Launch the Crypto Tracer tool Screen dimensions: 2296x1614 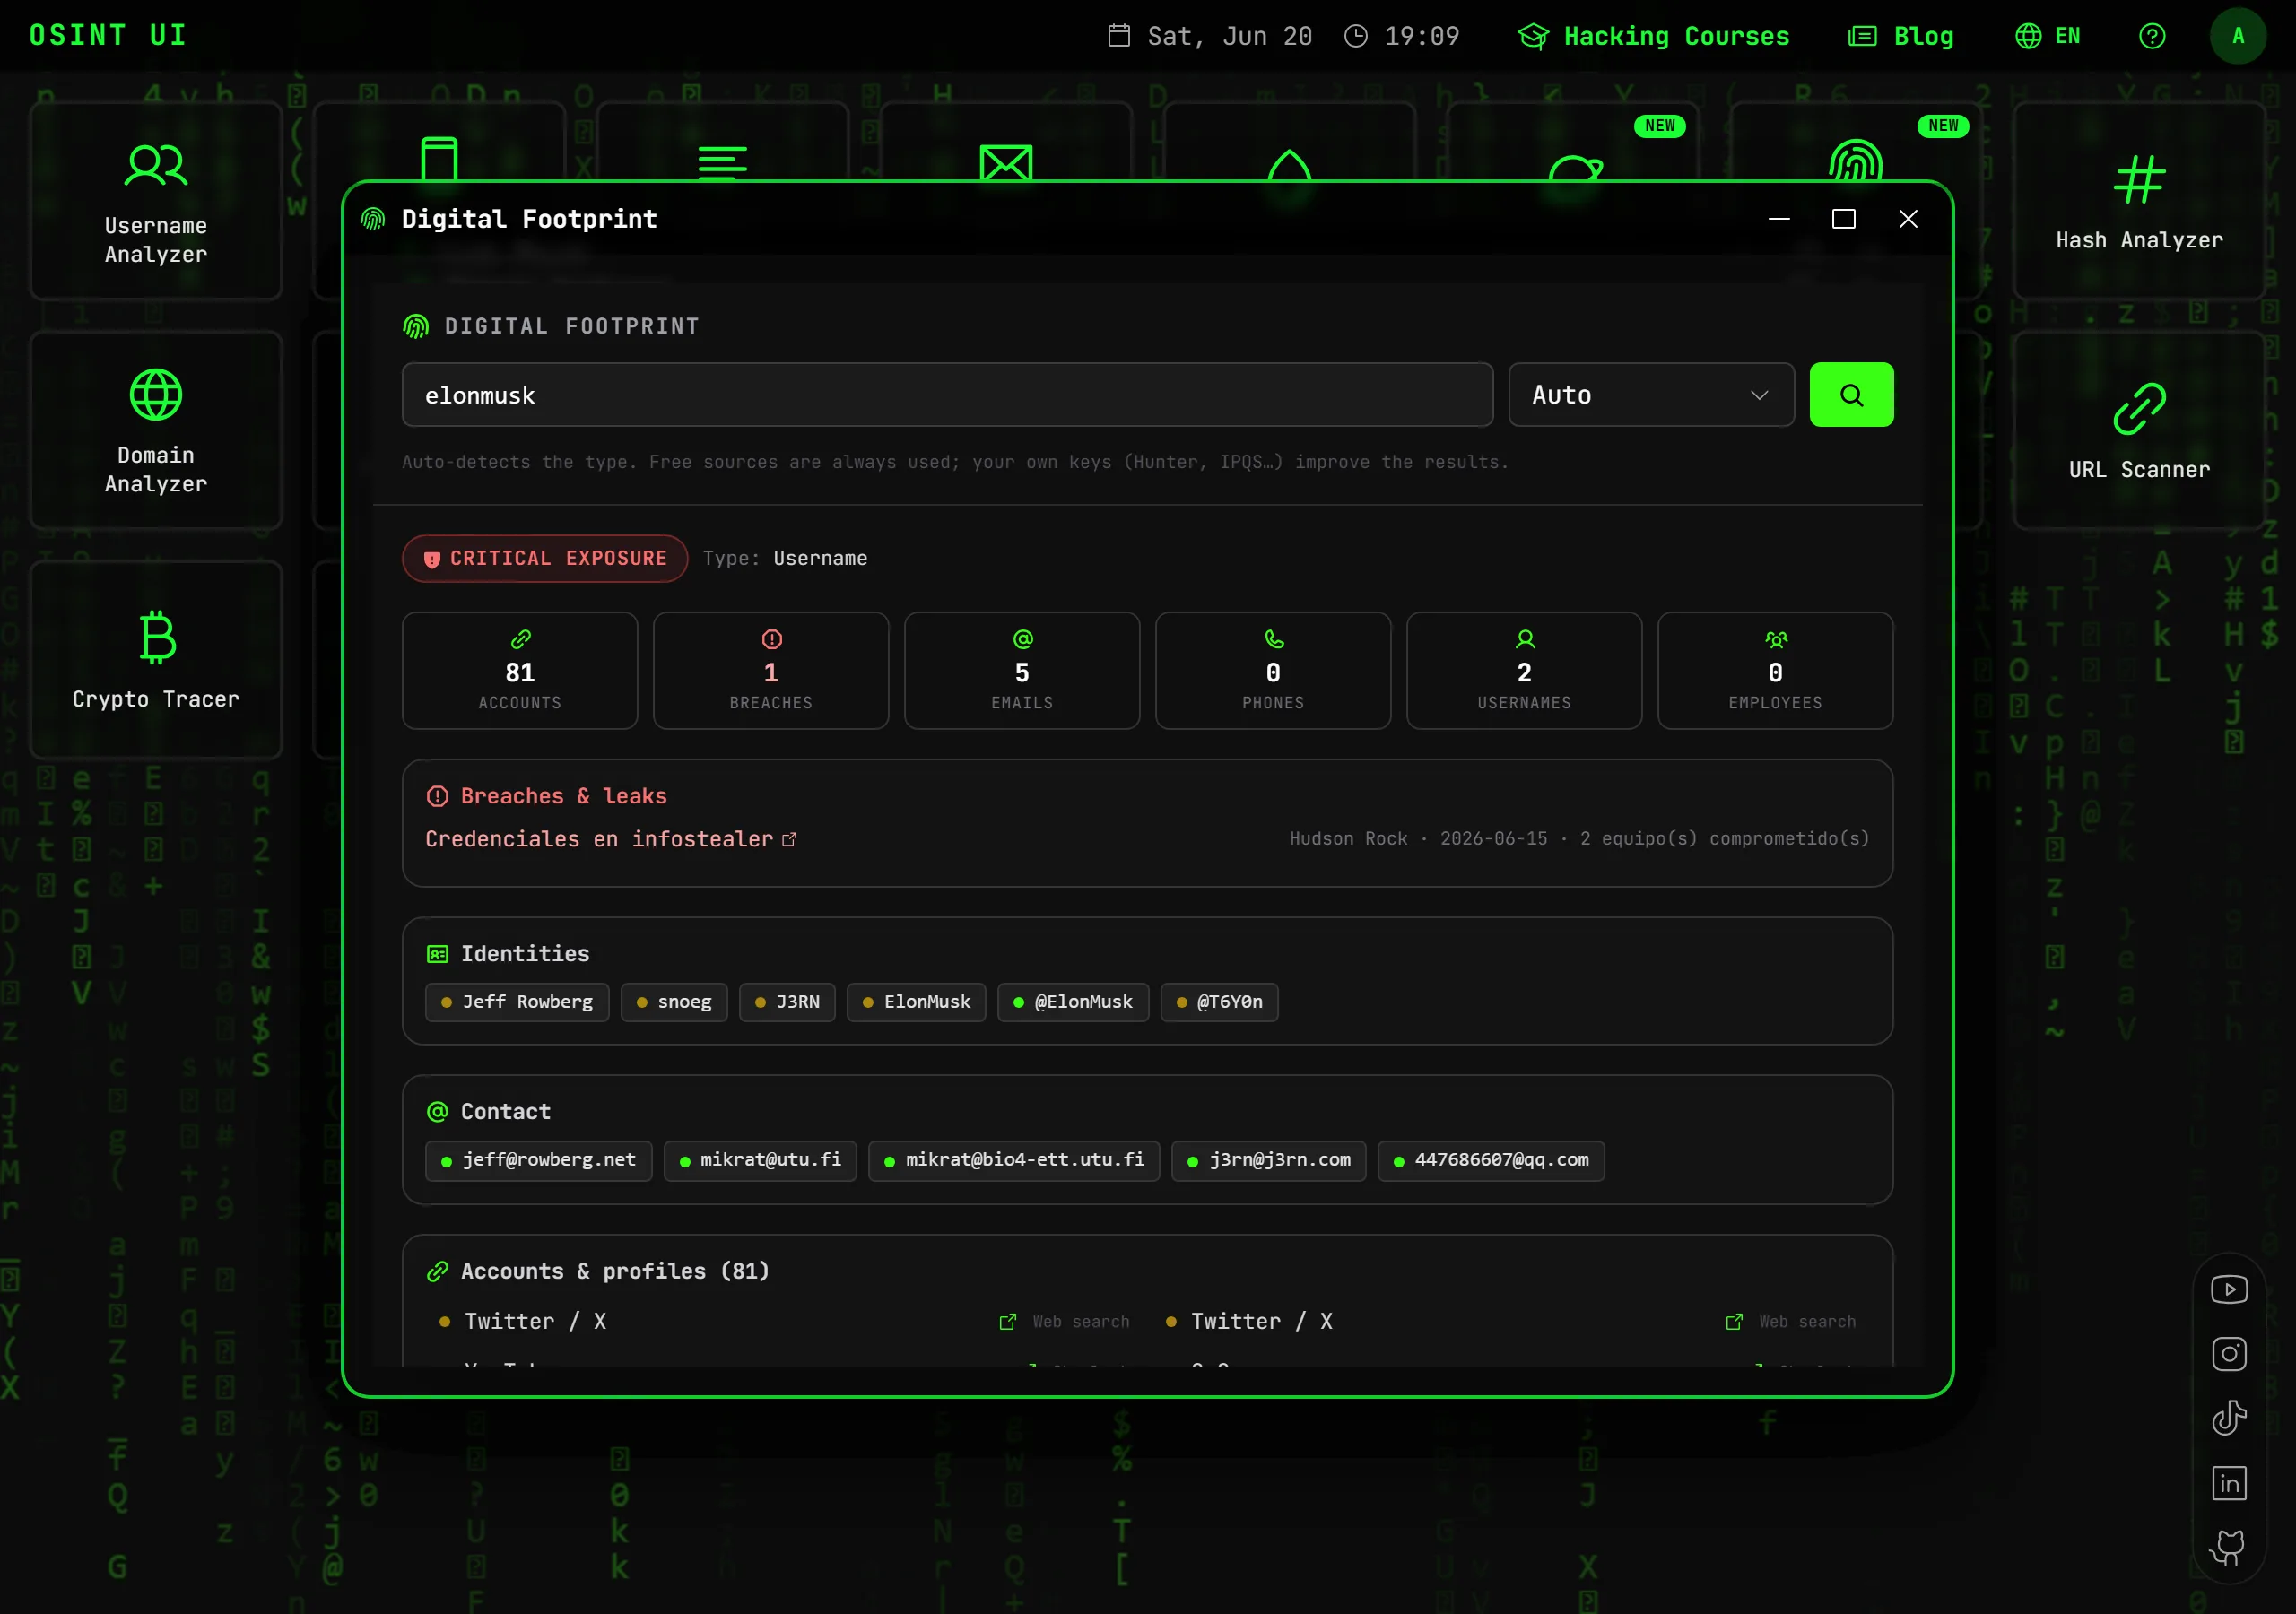pyautogui.click(x=156, y=659)
